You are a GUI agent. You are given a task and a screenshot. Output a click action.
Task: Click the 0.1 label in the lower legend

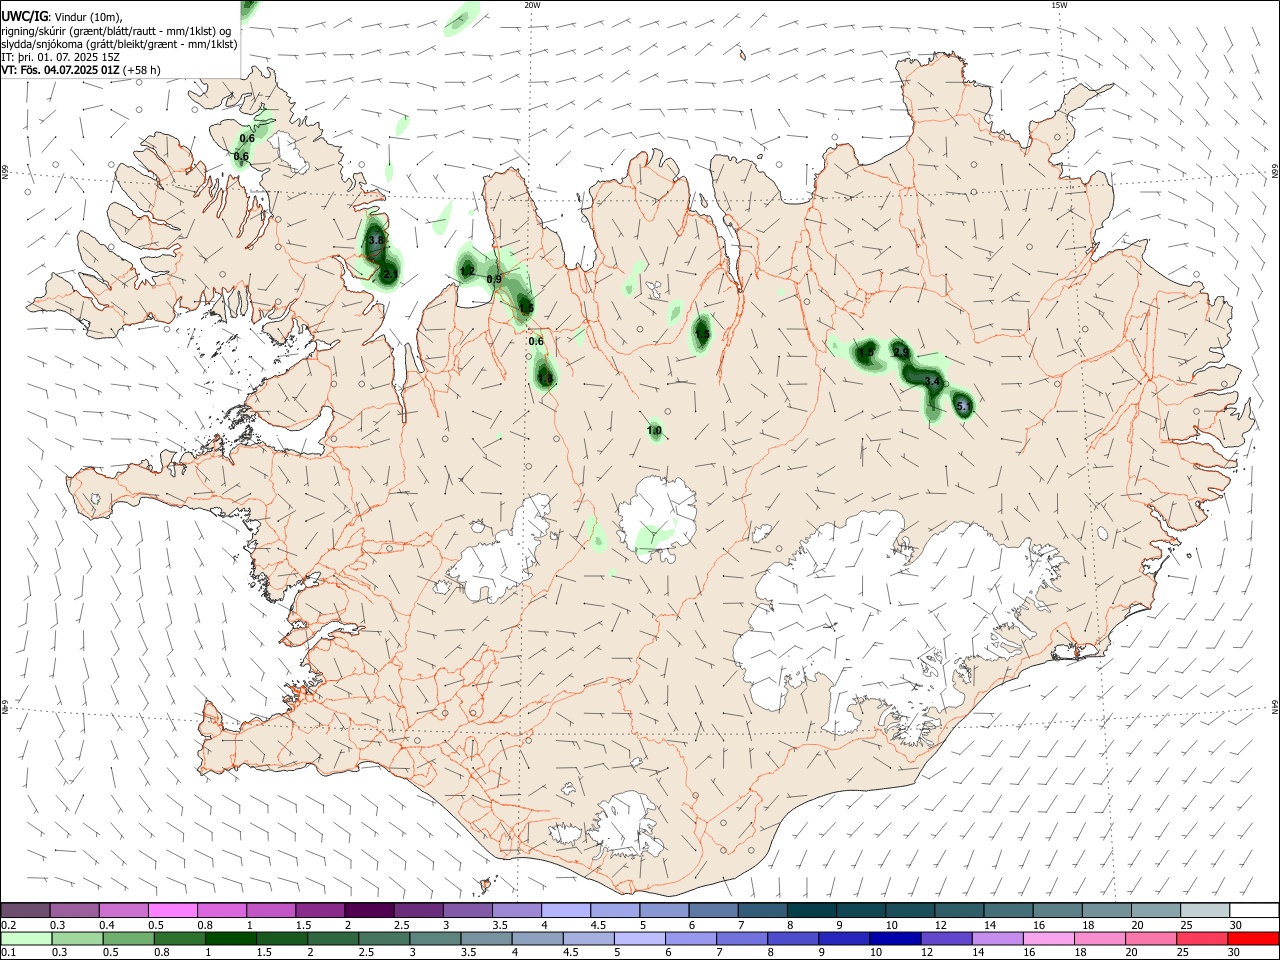pyautogui.click(x=8, y=953)
